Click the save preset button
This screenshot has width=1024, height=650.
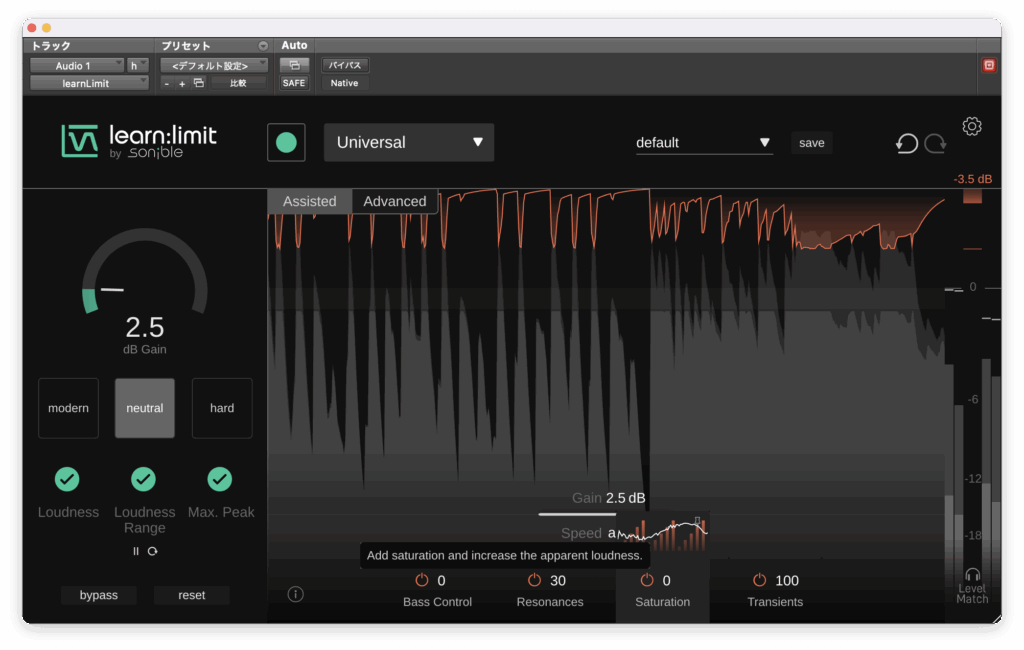point(812,143)
